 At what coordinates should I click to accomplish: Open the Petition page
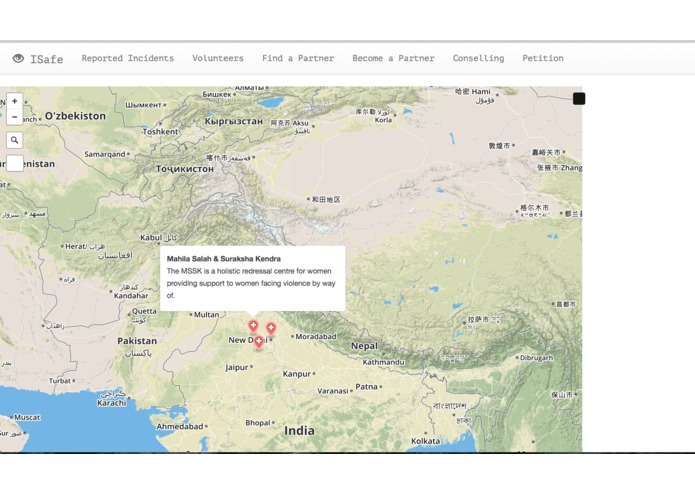point(543,58)
